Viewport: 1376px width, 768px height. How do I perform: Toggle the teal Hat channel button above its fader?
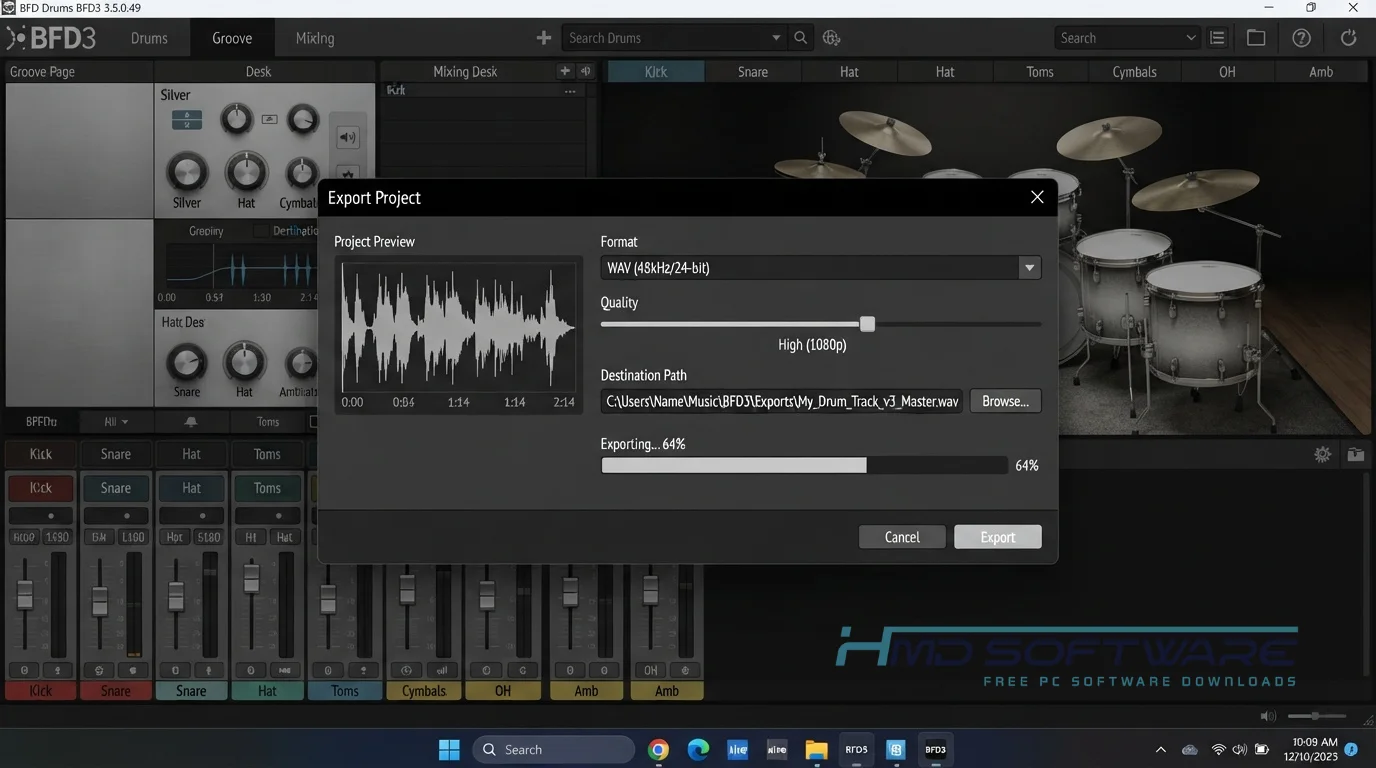(192, 488)
